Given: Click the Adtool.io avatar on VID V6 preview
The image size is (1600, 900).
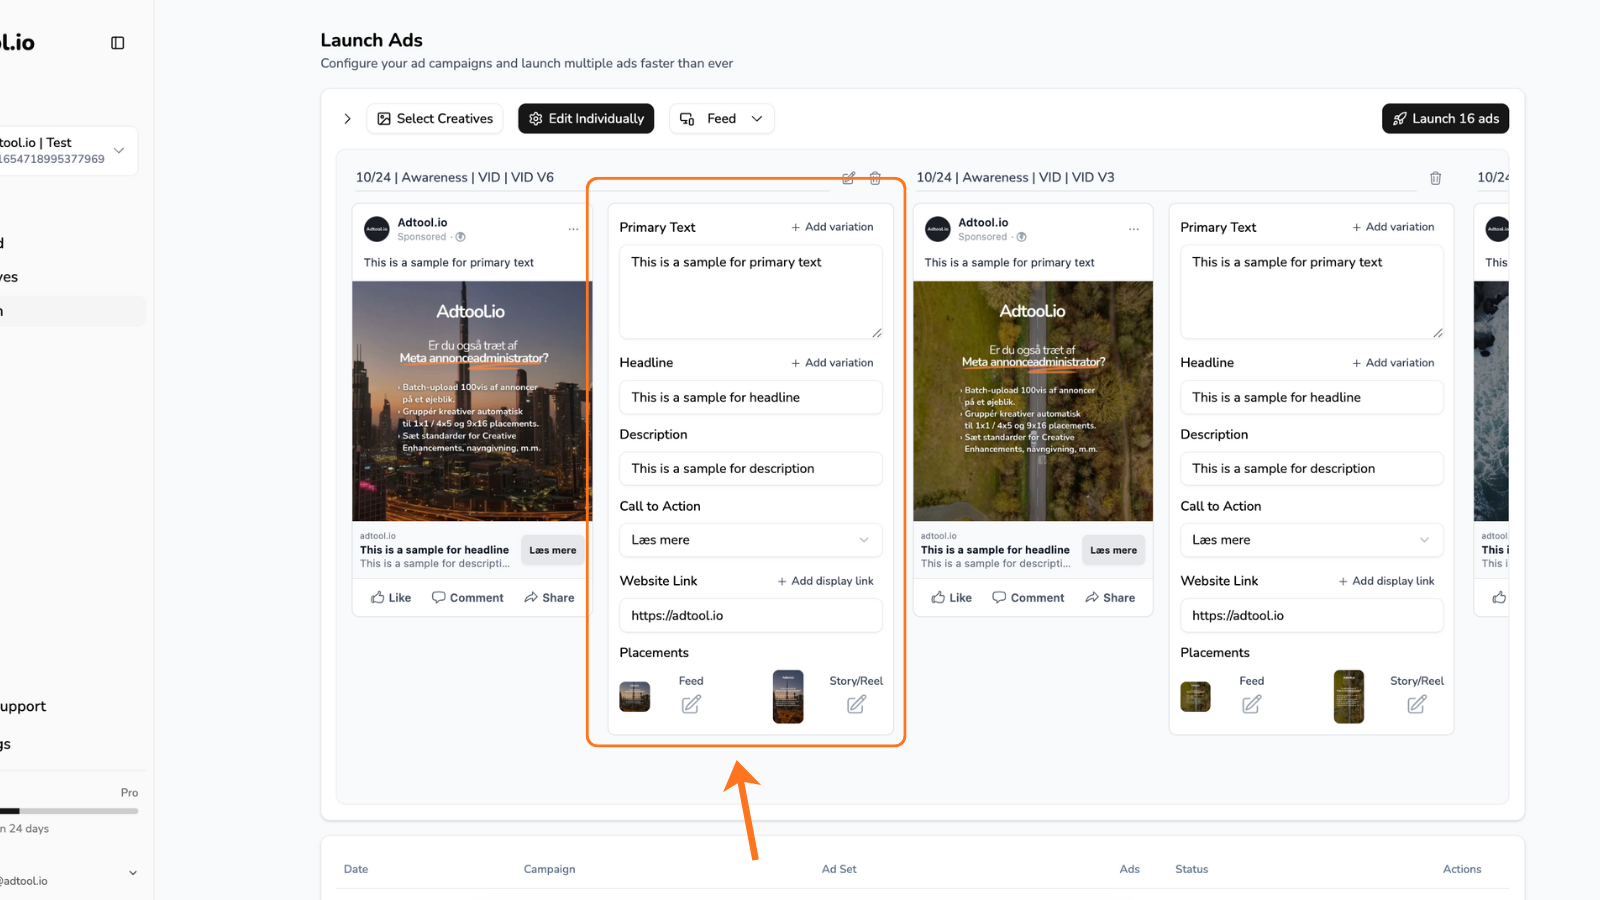Looking at the screenshot, I should pos(377,229).
